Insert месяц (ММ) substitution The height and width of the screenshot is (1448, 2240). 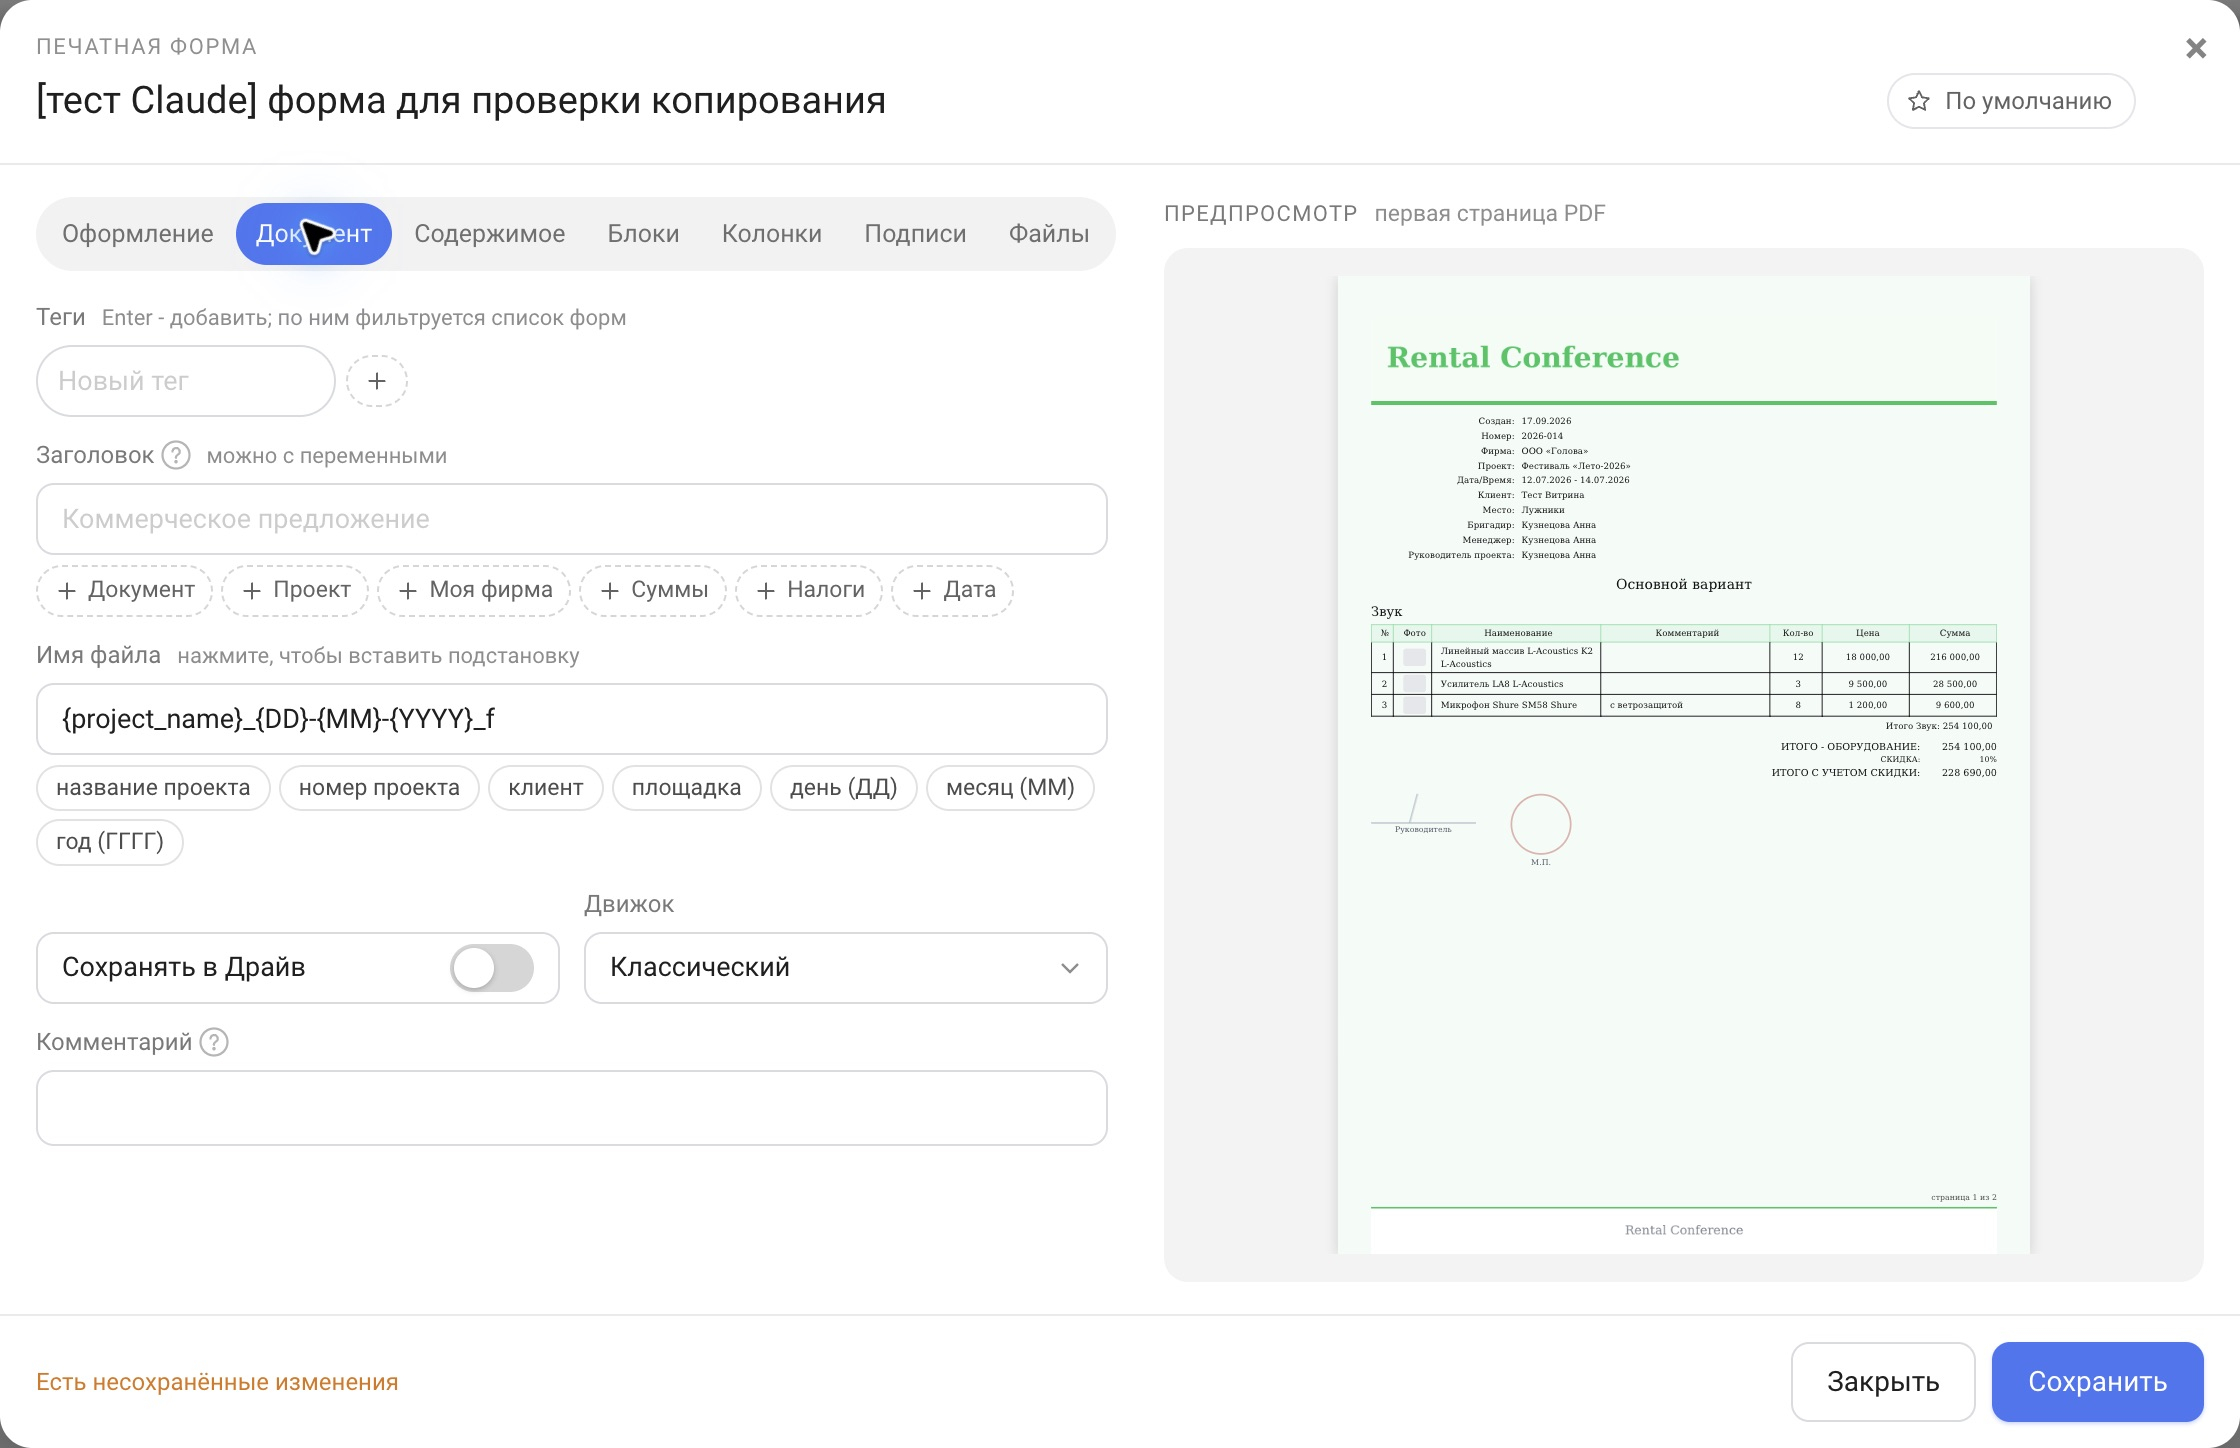tap(1010, 788)
